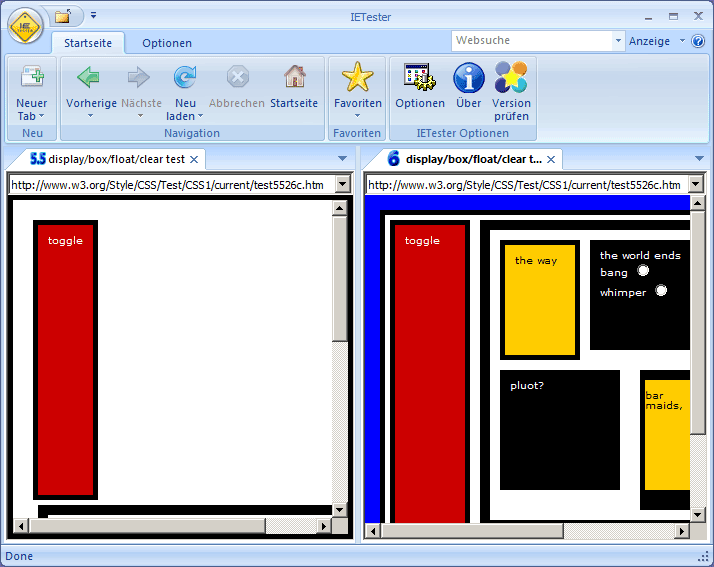Click the right pane URL address field
This screenshot has width=714, height=567.
click(x=528, y=185)
